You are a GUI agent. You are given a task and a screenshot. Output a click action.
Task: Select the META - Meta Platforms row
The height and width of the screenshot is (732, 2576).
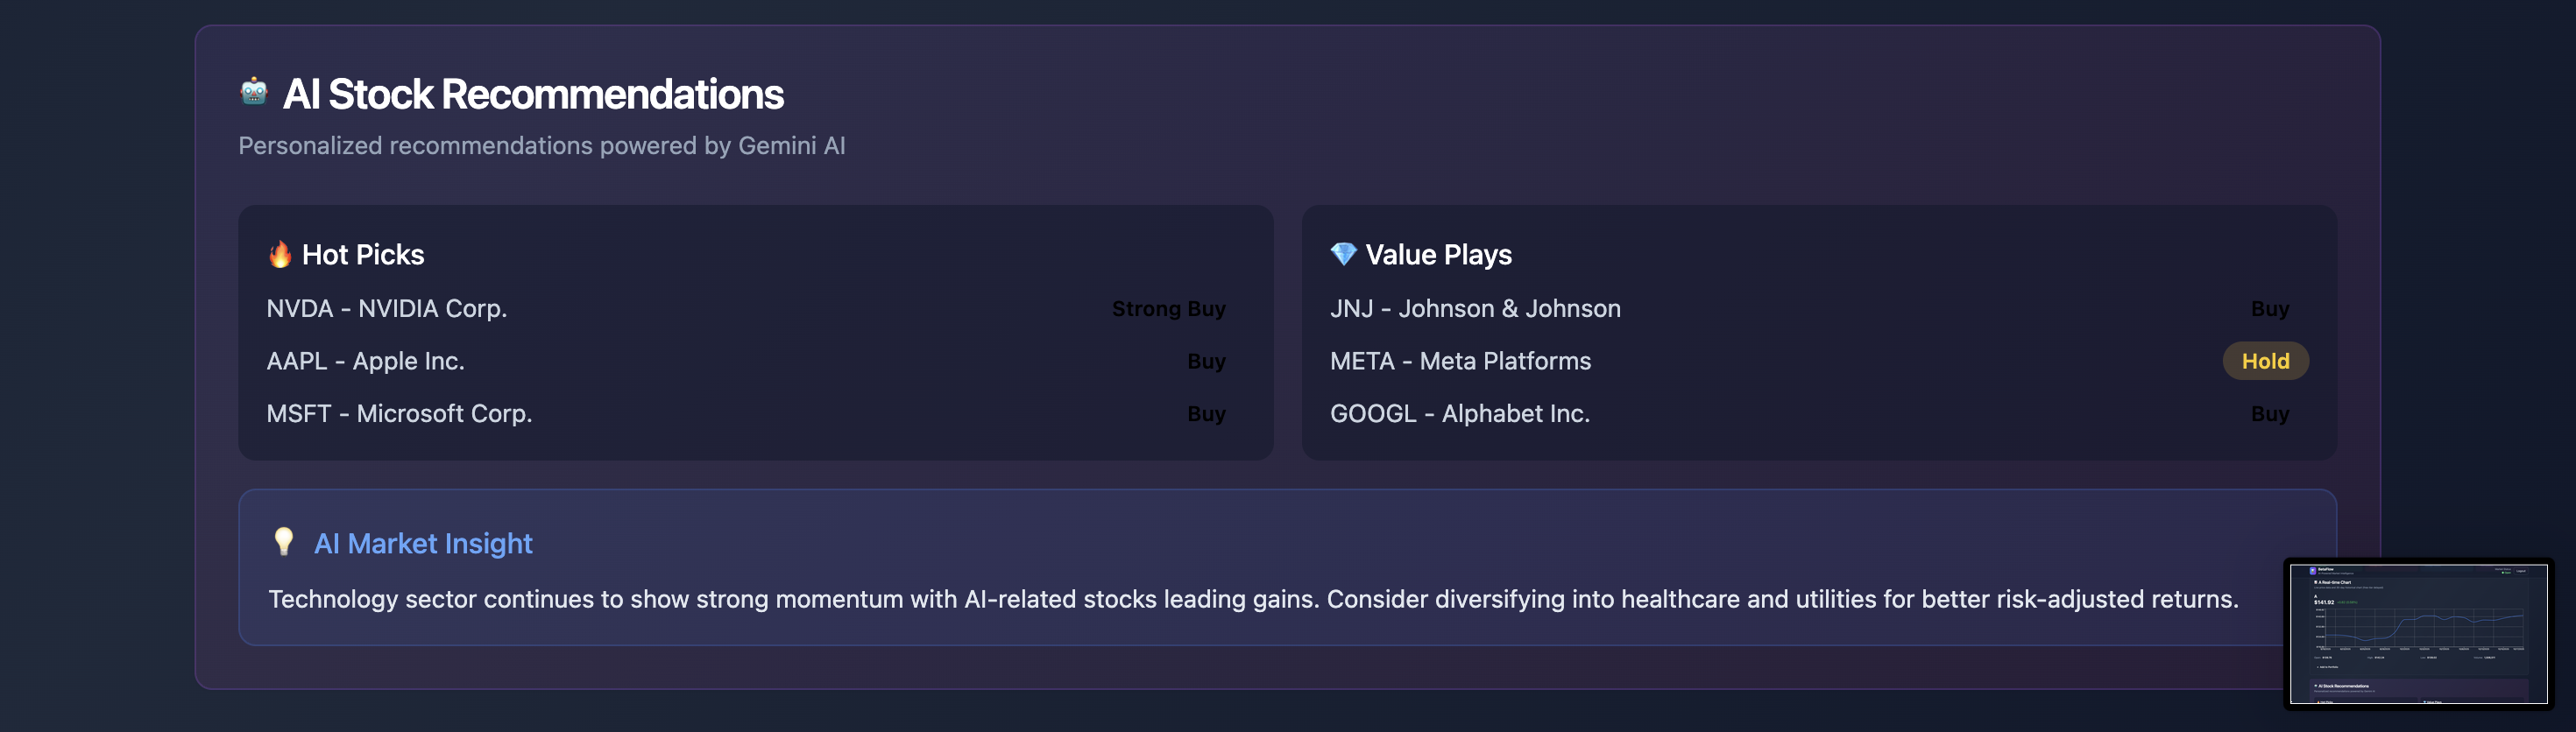point(1460,361)
